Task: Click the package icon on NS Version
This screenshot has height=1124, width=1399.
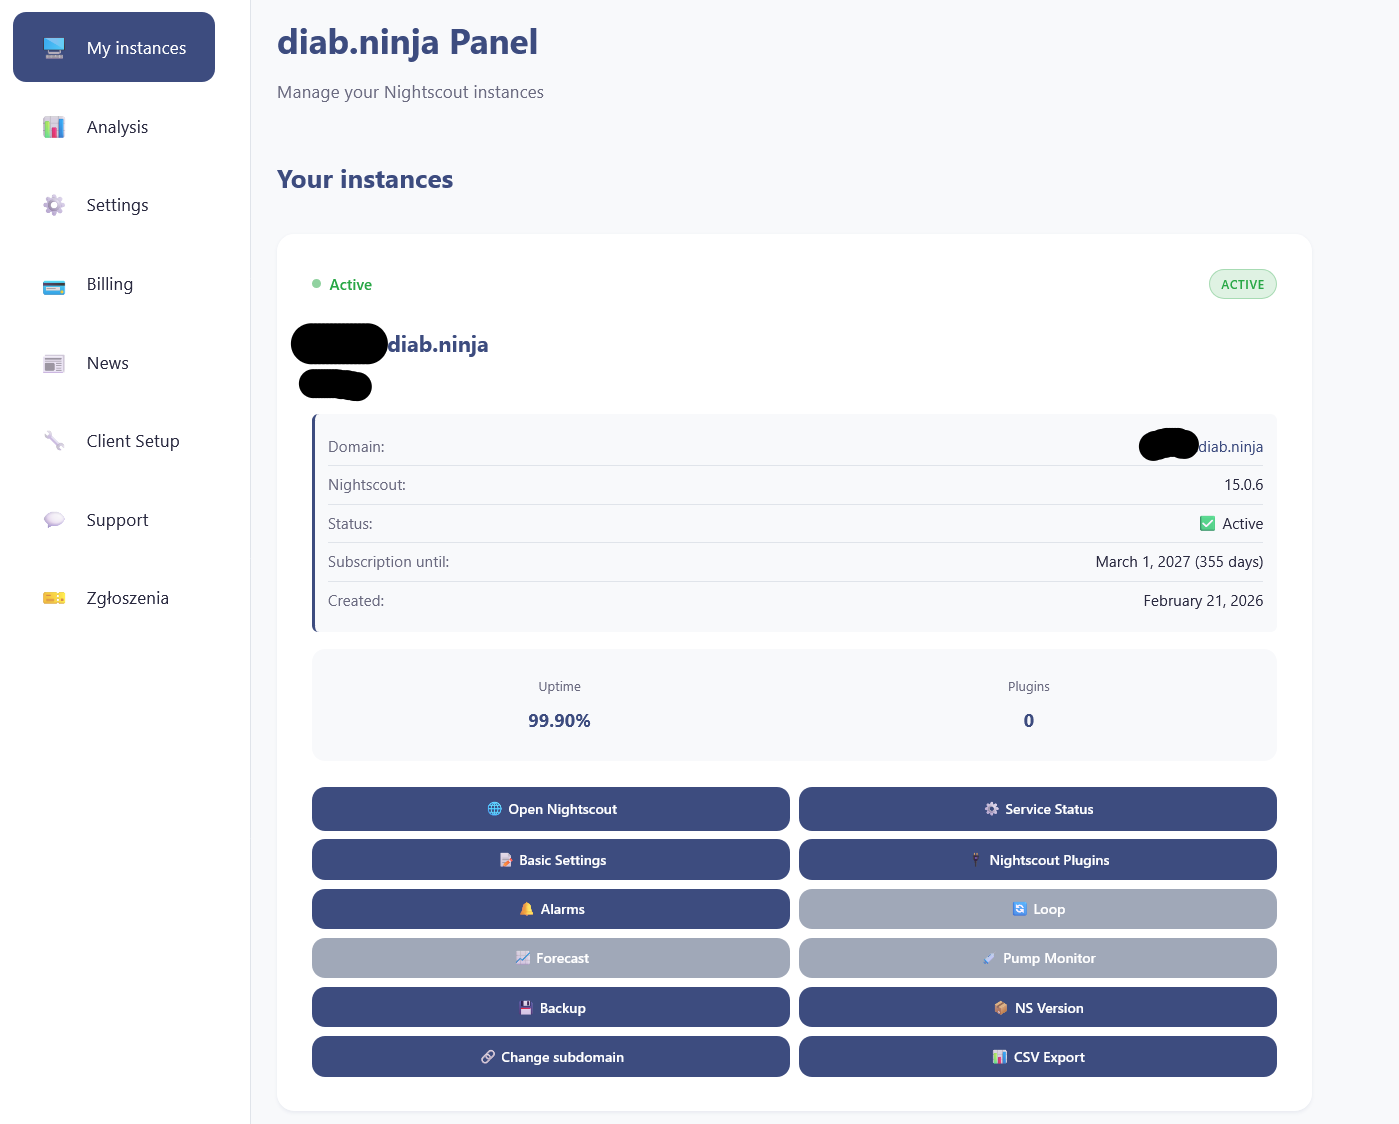Action: (x=1001, y=1008)
